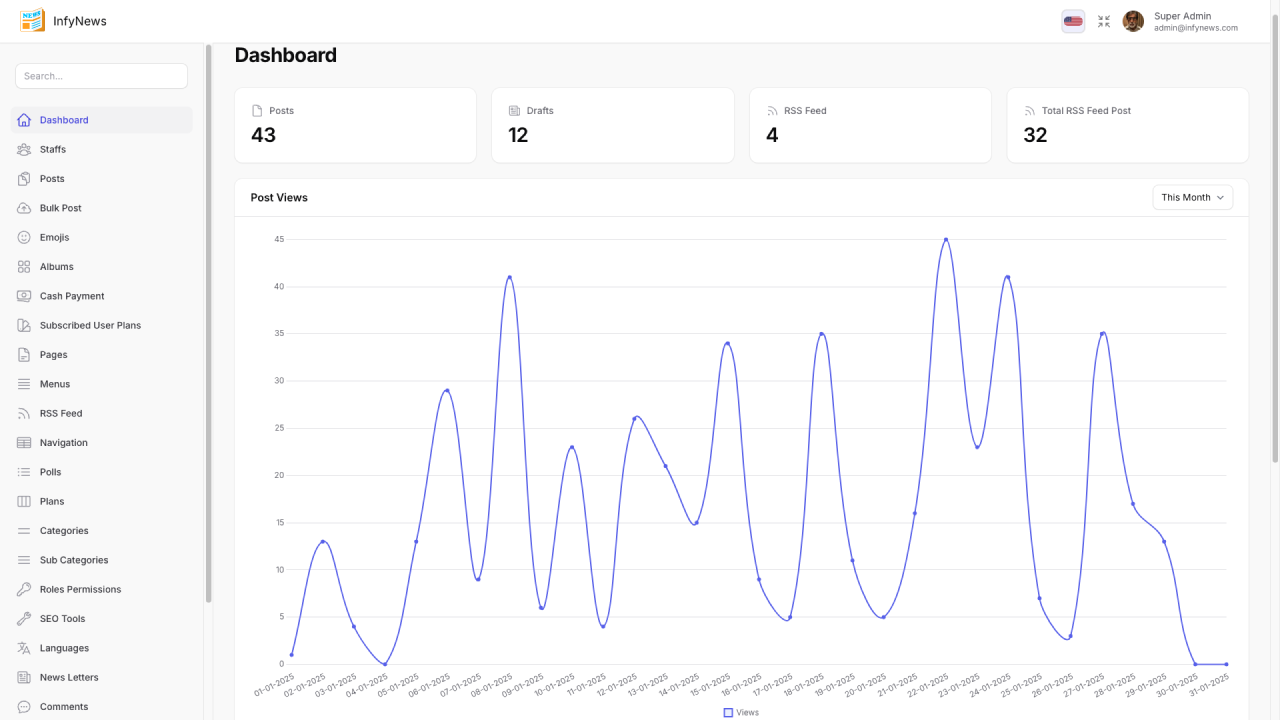
Task: Open the This Month dropdown
Action: (1192, 198)
